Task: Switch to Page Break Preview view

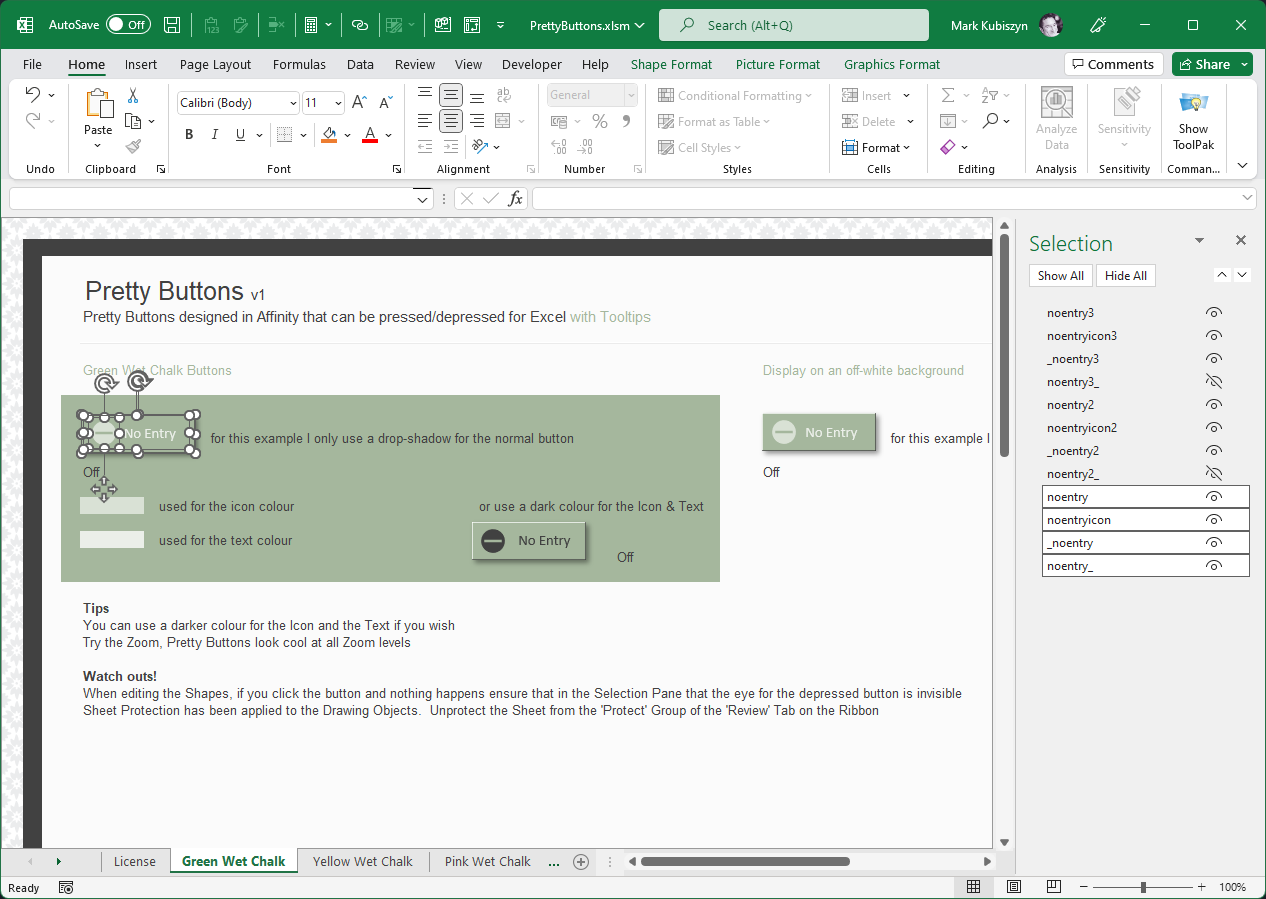Action: click(1053, 887)
